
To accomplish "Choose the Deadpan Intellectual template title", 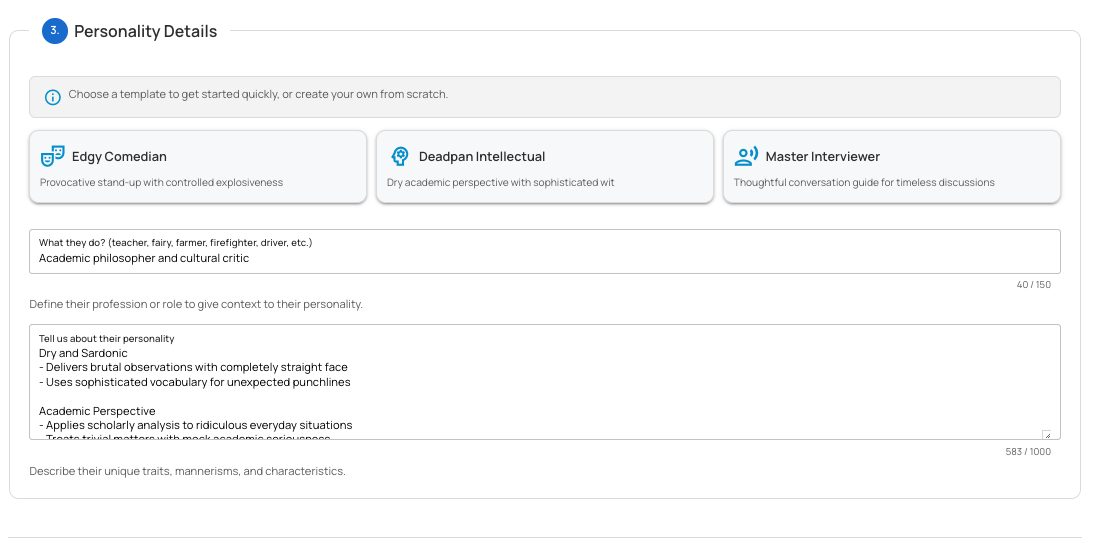I will pos(482,157).
